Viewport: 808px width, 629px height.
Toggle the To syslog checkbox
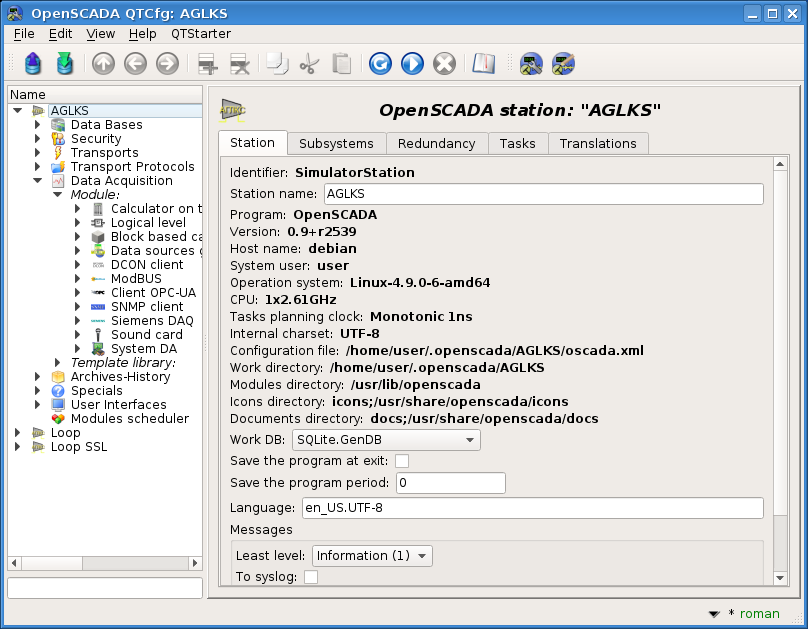[x=311, y=577]
